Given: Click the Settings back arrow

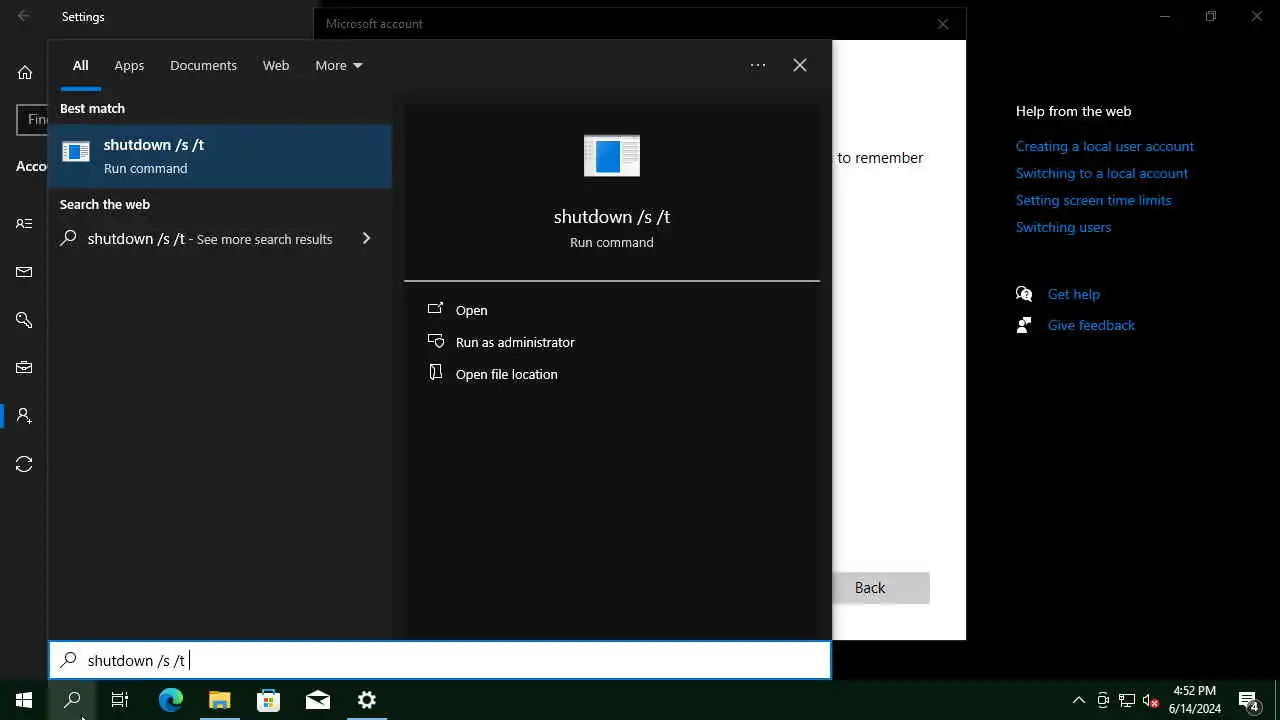Looking at the screenshot, I should click(24, 16).
